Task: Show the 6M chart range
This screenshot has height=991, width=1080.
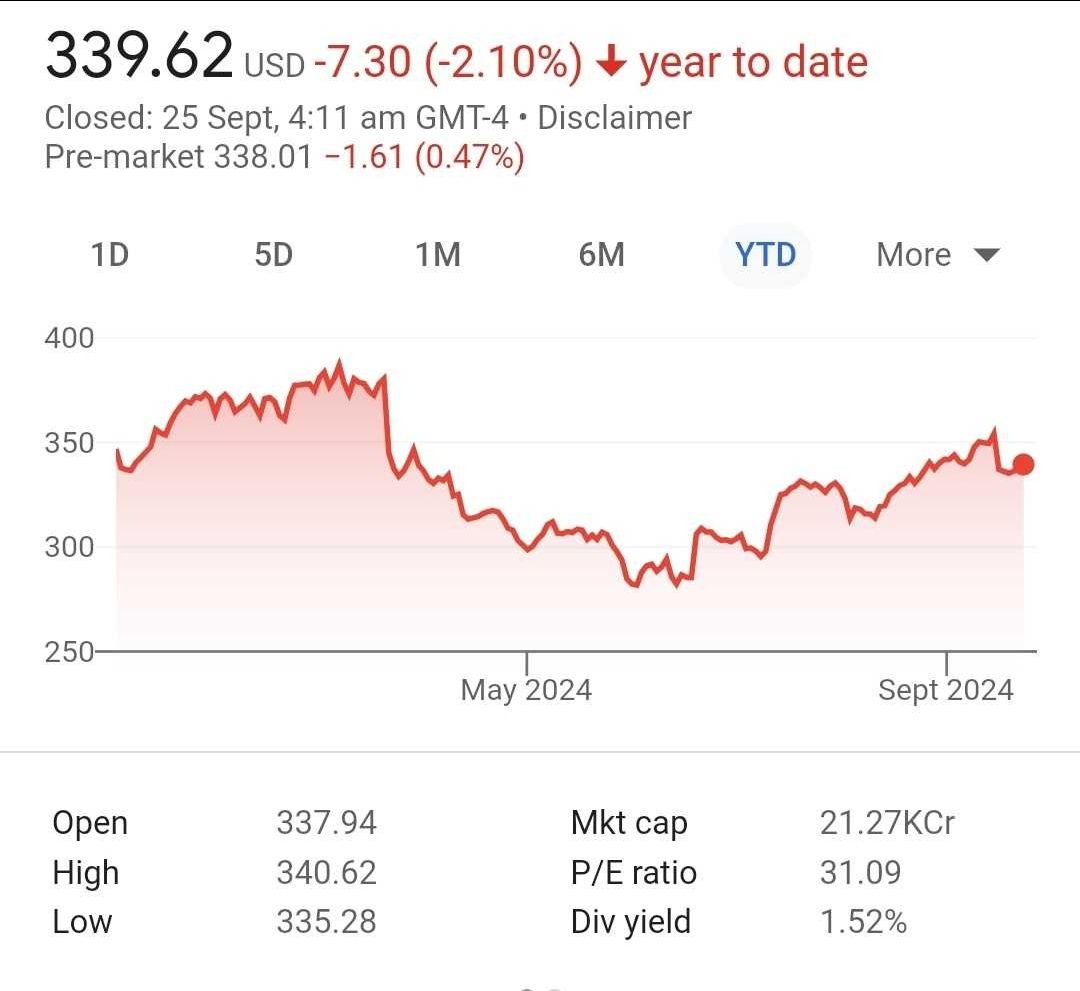Action: (601, 255)
